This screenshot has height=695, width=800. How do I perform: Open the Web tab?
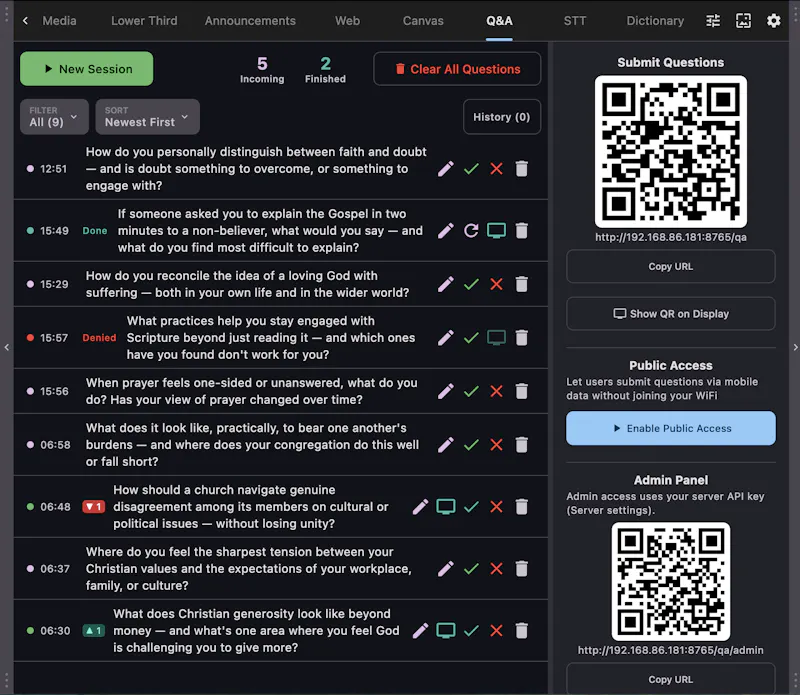(347, 21)
